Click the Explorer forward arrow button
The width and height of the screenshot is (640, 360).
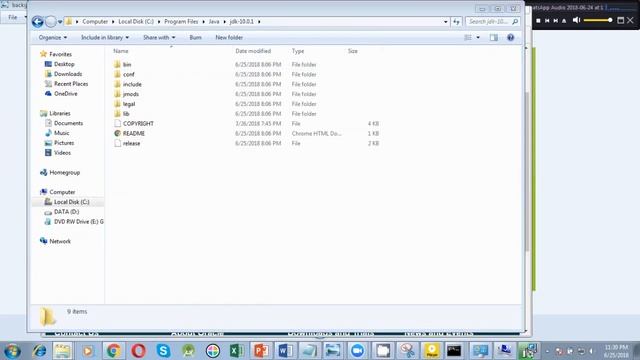(x=51, y=22)
